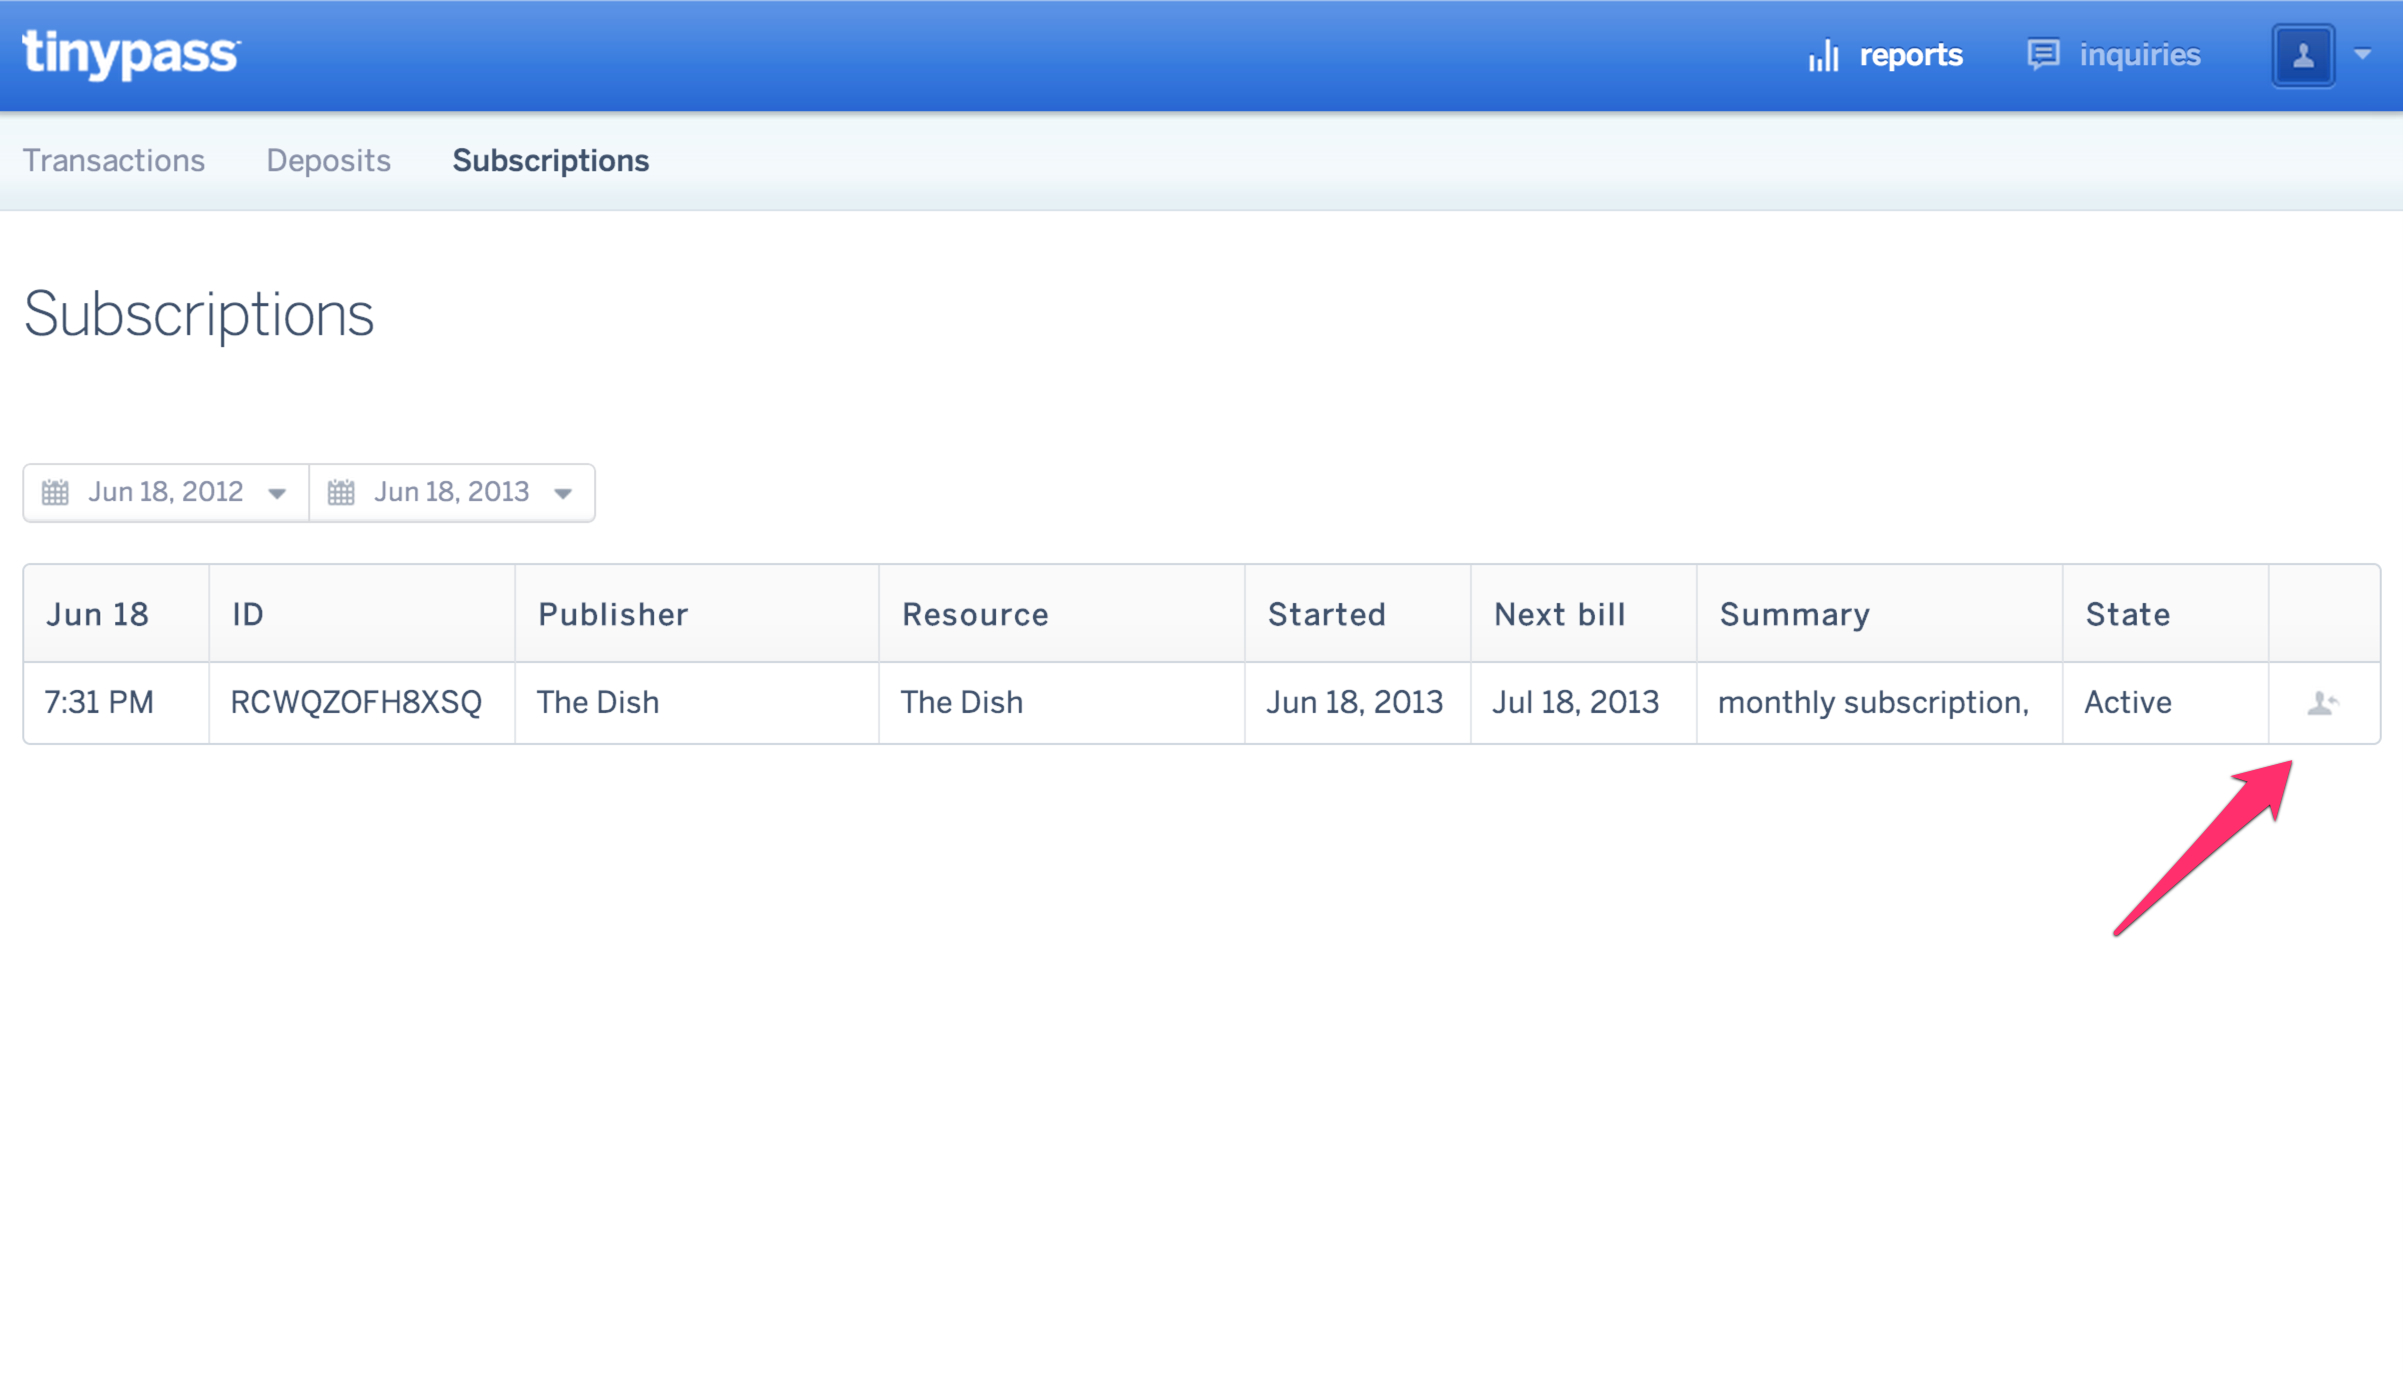The image size is (2403, 1376).
Task: Click the Active state cell
Action: tap(2127, 703)
